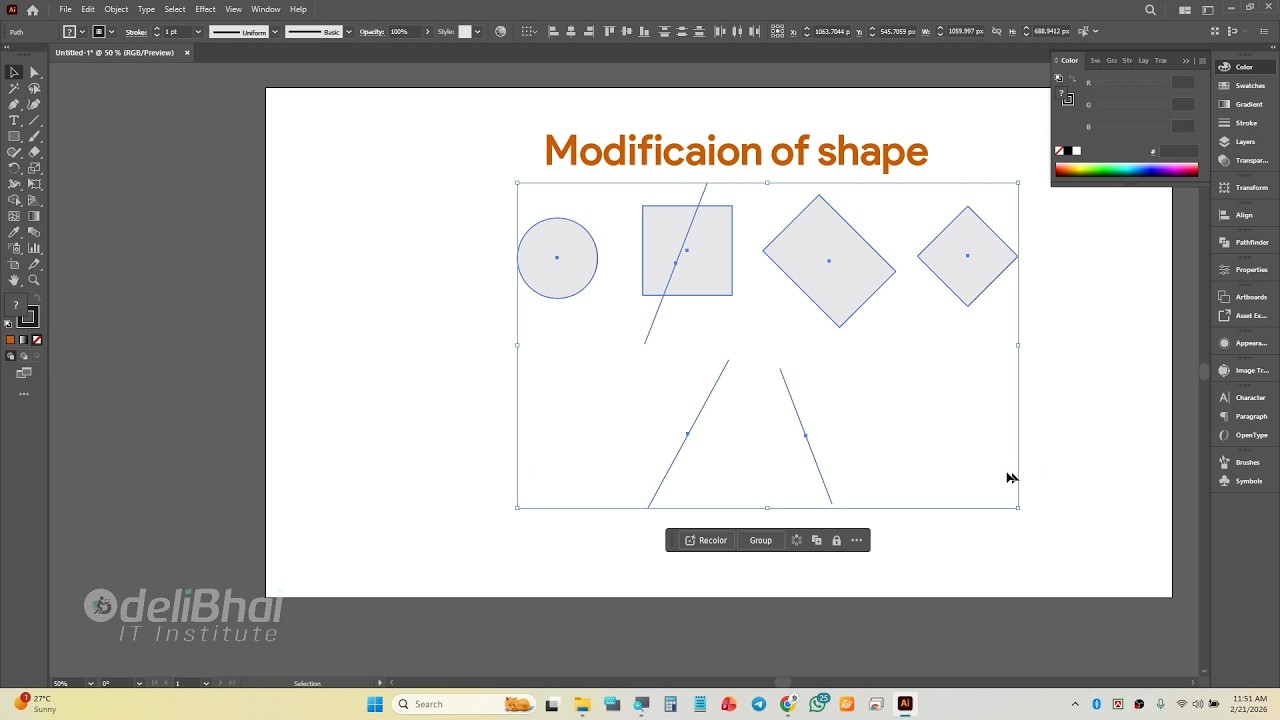Screen dimensions: 1280x720
Task: Pick a color from the spectrum bar
Action: tap(1126, 170)
